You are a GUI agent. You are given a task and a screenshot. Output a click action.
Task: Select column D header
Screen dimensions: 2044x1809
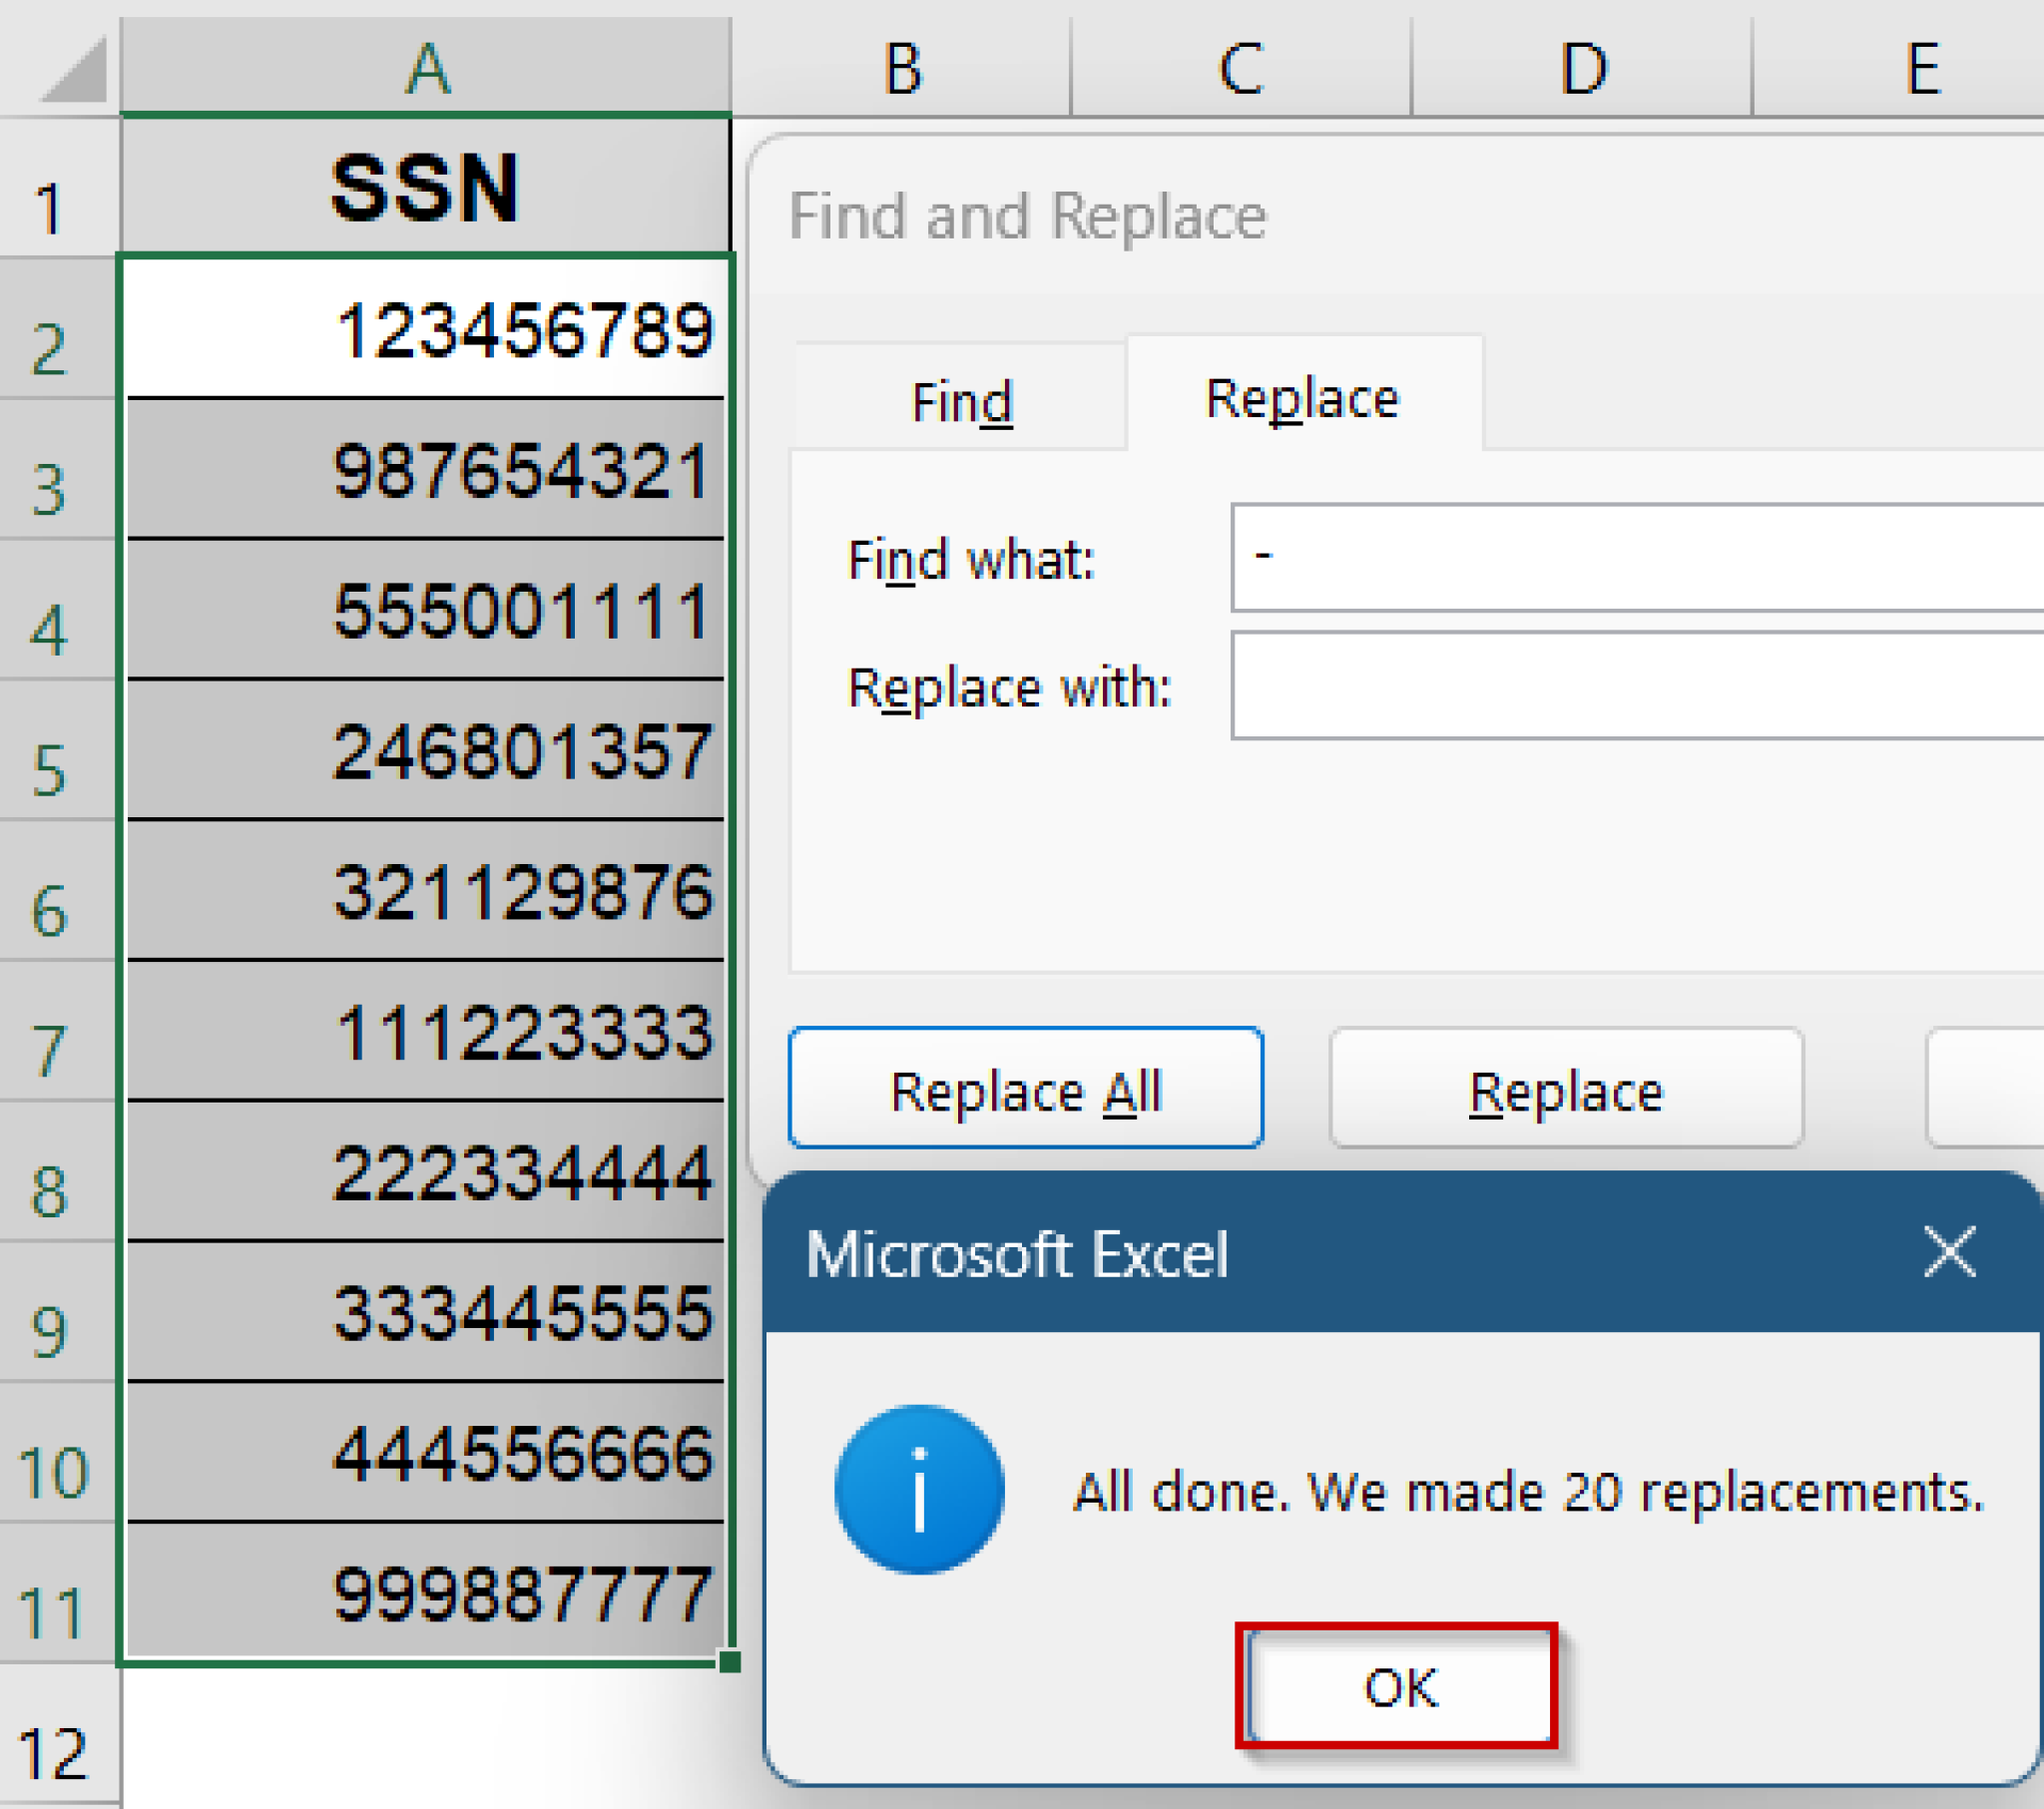(x=1582, y=68)
